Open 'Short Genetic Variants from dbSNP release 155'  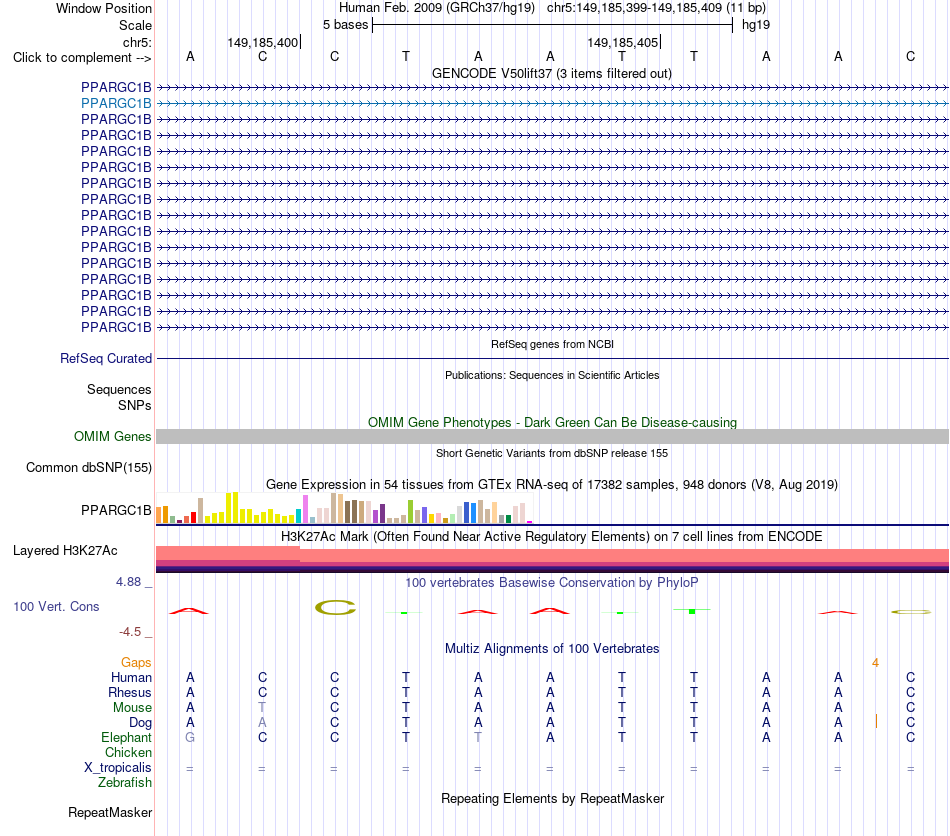click(552, 453)
